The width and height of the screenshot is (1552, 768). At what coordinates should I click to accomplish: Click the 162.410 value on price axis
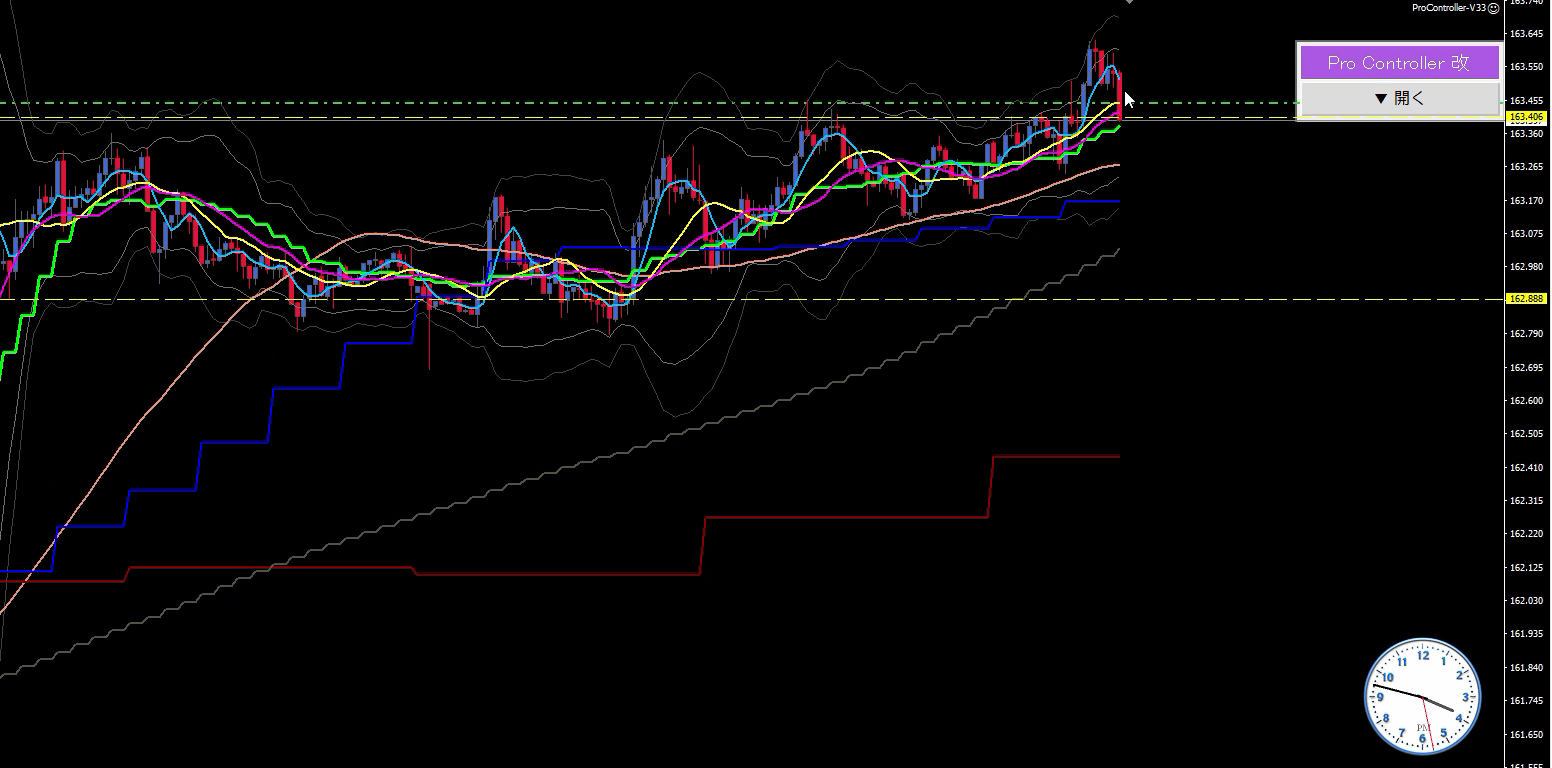tap(1526, 468)
